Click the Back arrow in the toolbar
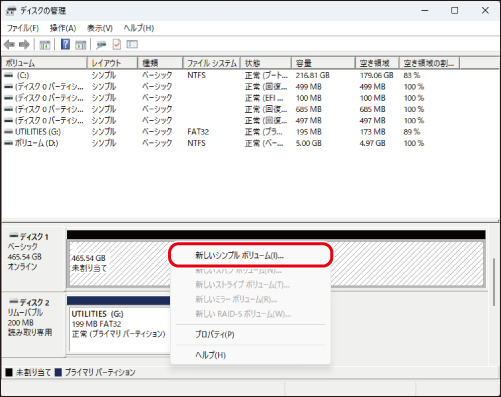The height and width of the screenshot is (397, 501). coord(9,44)
